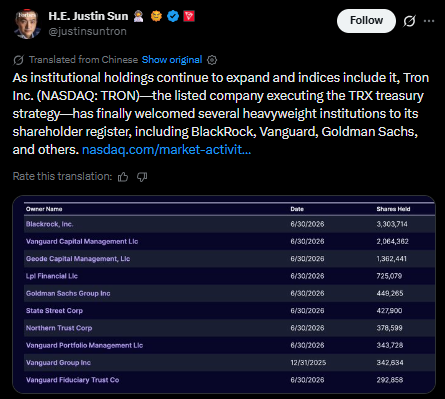This screenshot has height=399, width=445.
Task: Click the 3,303,714 shares value
Action: pos(392,224)
